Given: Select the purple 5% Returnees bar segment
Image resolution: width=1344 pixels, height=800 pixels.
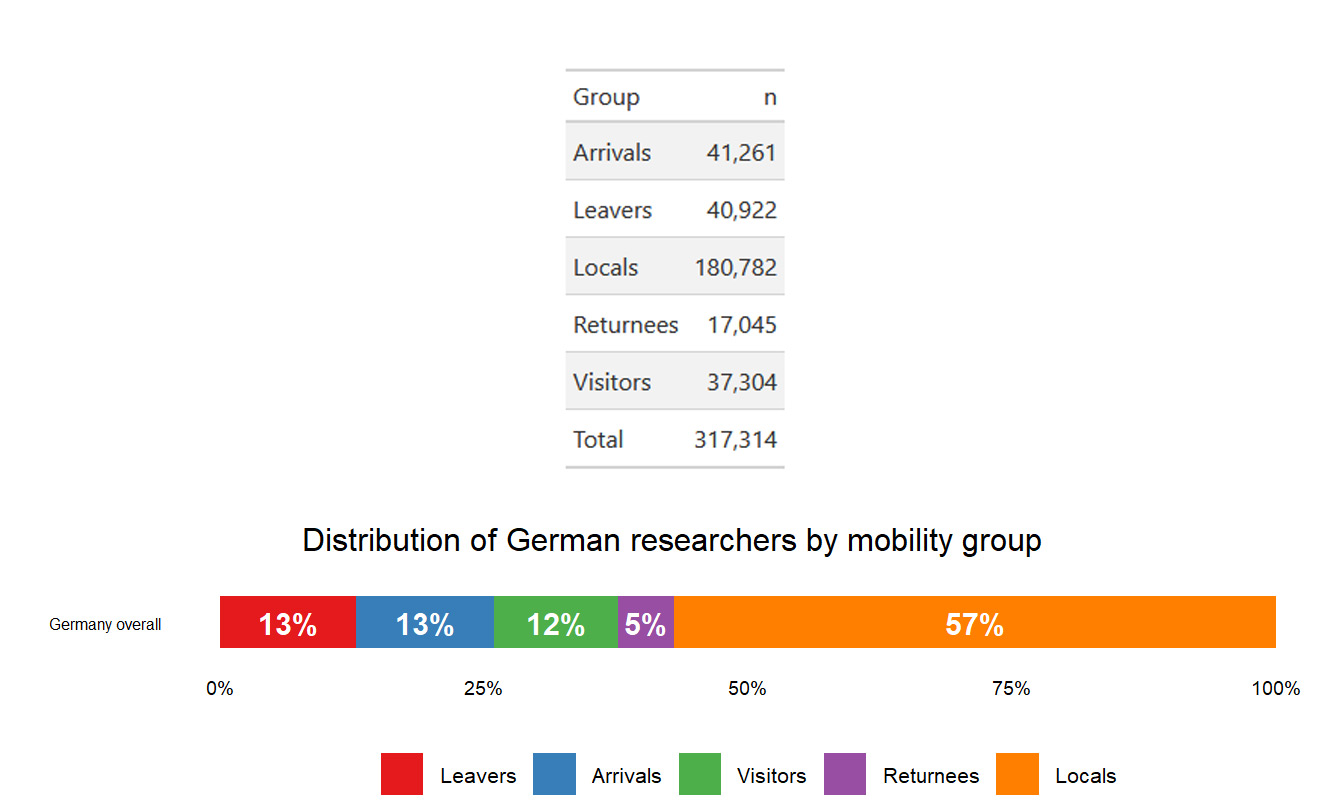Looking at the screenshot, I should coord(646,622).
